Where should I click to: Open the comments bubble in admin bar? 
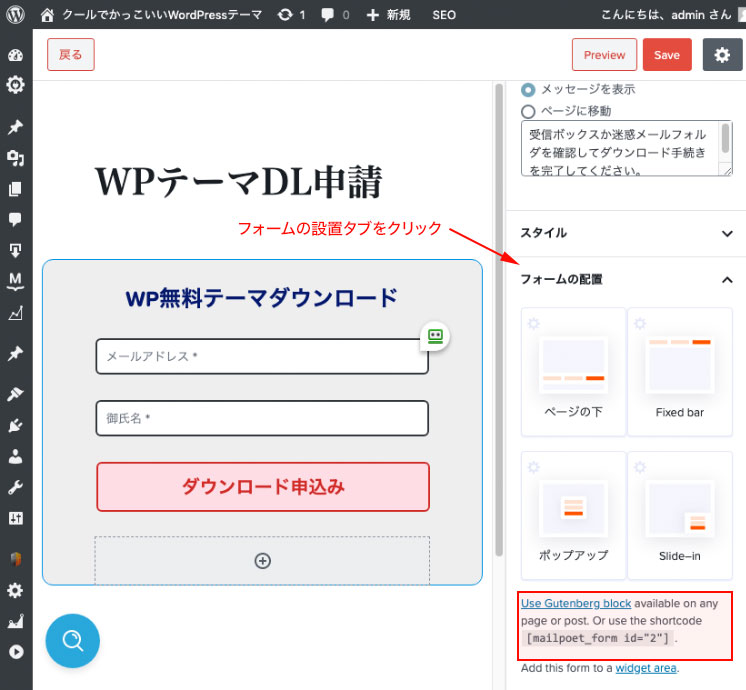coord(335,15)
